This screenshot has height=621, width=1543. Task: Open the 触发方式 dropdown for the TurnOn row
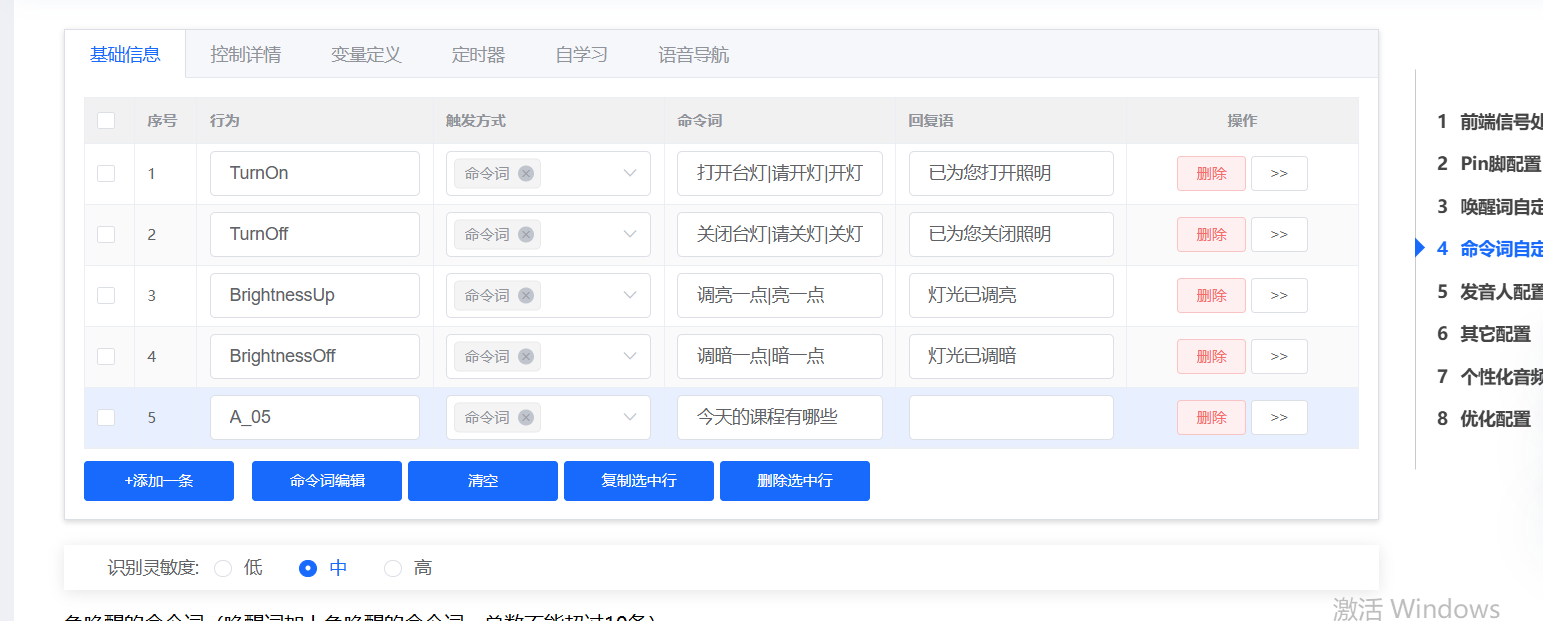click(630, 173)
